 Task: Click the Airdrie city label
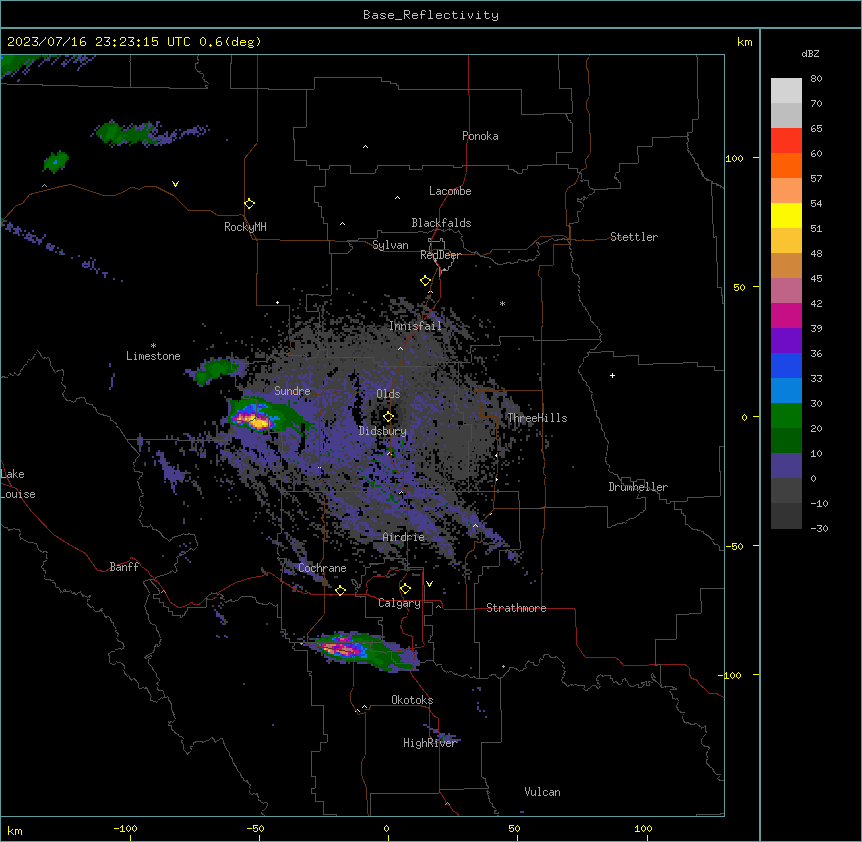[404, 537]
